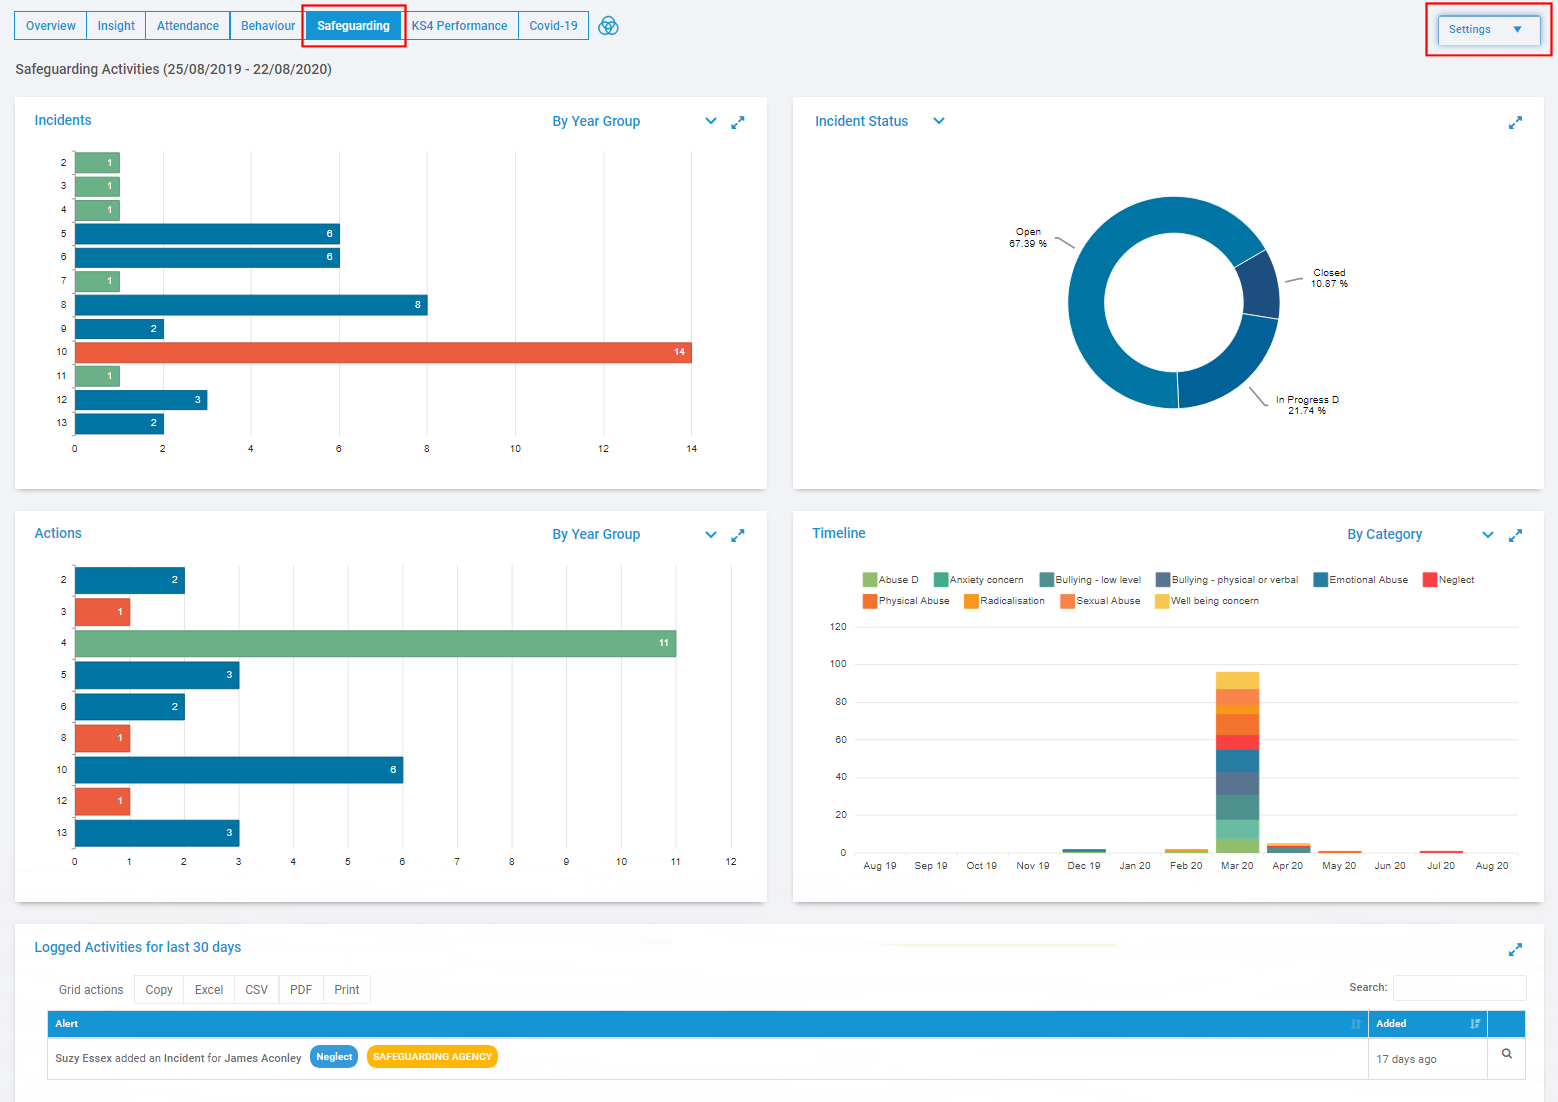1558x1102 pixels.
Task: Click the magnifier icon on the James Aconley alert row
Action: [1506, 1053]
